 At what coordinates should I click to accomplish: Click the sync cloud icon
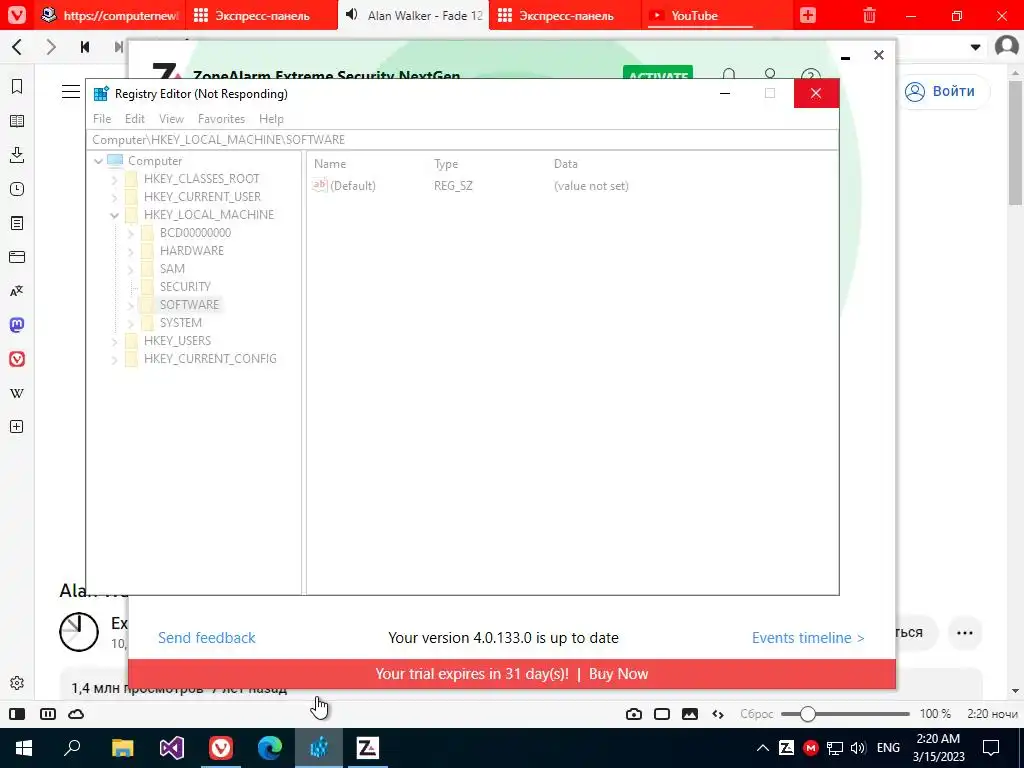[76, 714]
